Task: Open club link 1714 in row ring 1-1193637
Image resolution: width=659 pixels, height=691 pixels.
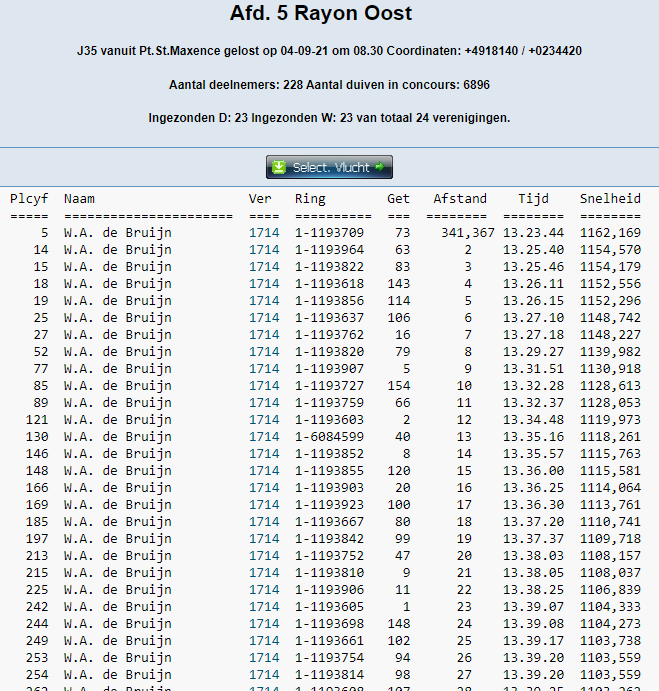Action: tap(264, 318)
